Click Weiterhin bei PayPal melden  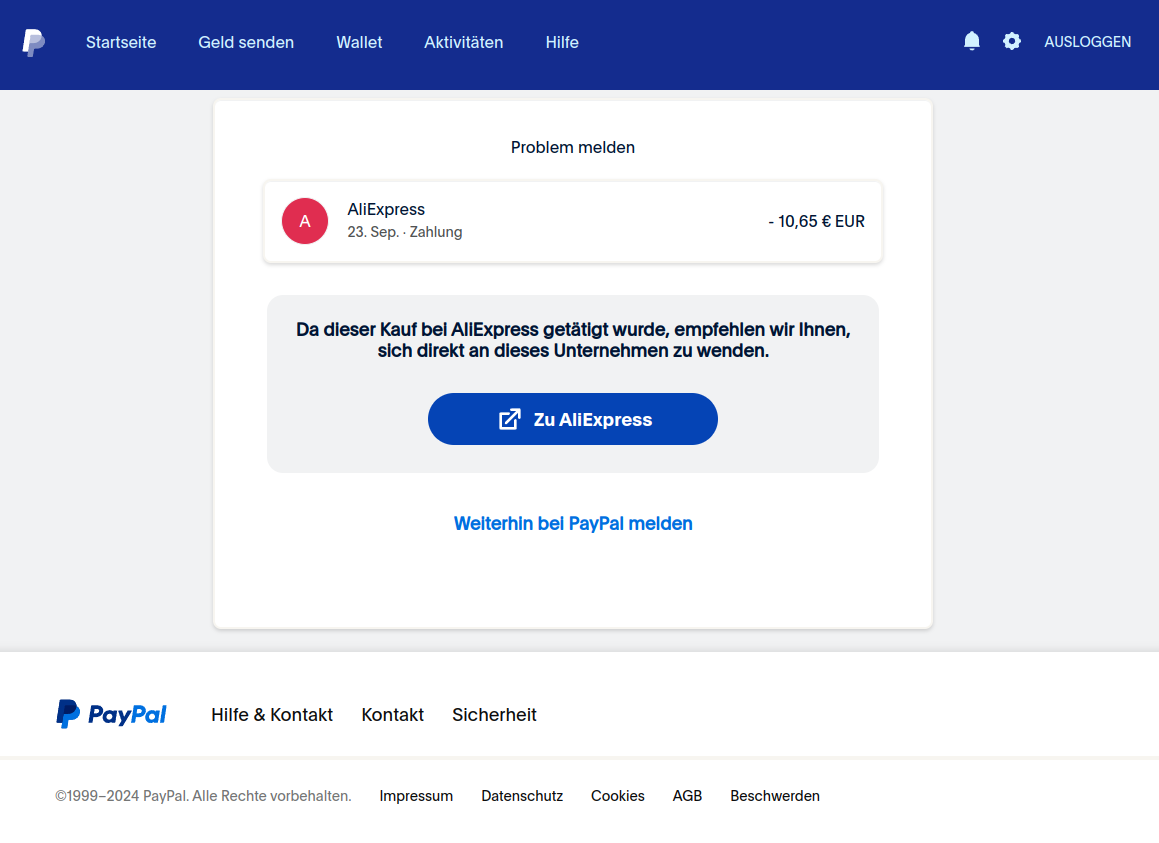[x=573, y=524]
